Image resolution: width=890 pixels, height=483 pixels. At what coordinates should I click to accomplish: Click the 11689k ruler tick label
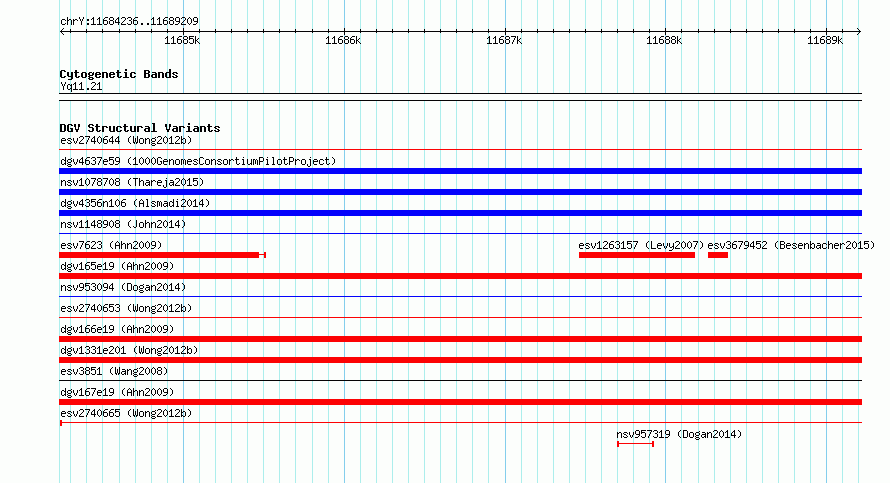pos(825,40)
